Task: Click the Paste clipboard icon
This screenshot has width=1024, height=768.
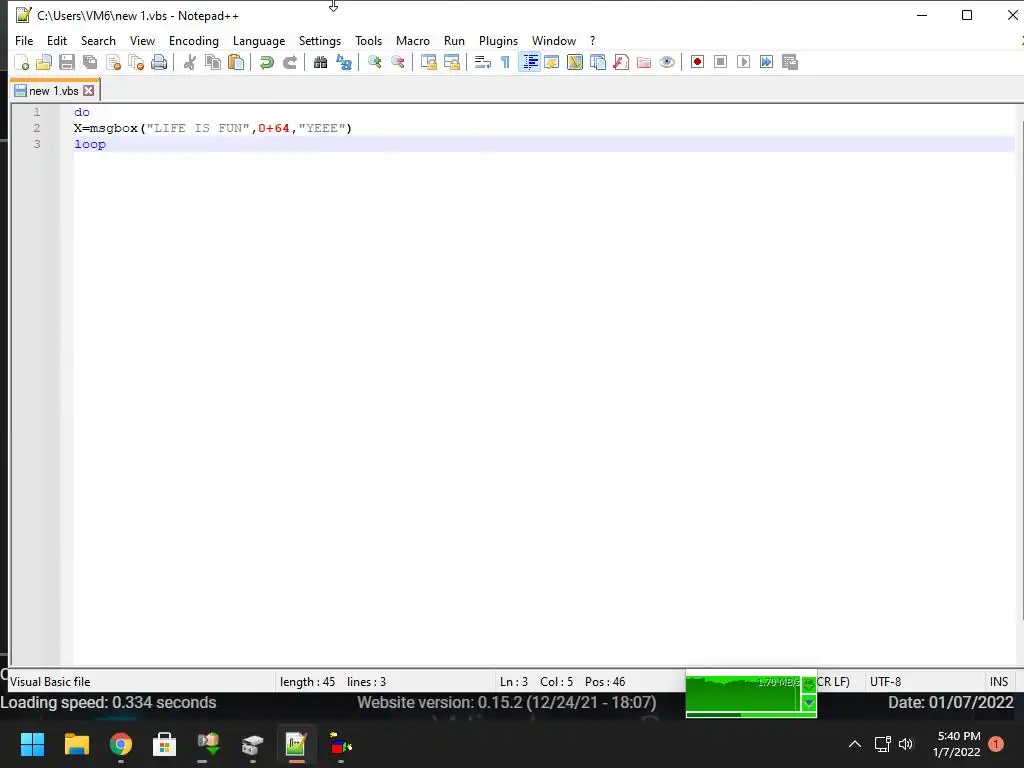Action: (x=236, y=62)
